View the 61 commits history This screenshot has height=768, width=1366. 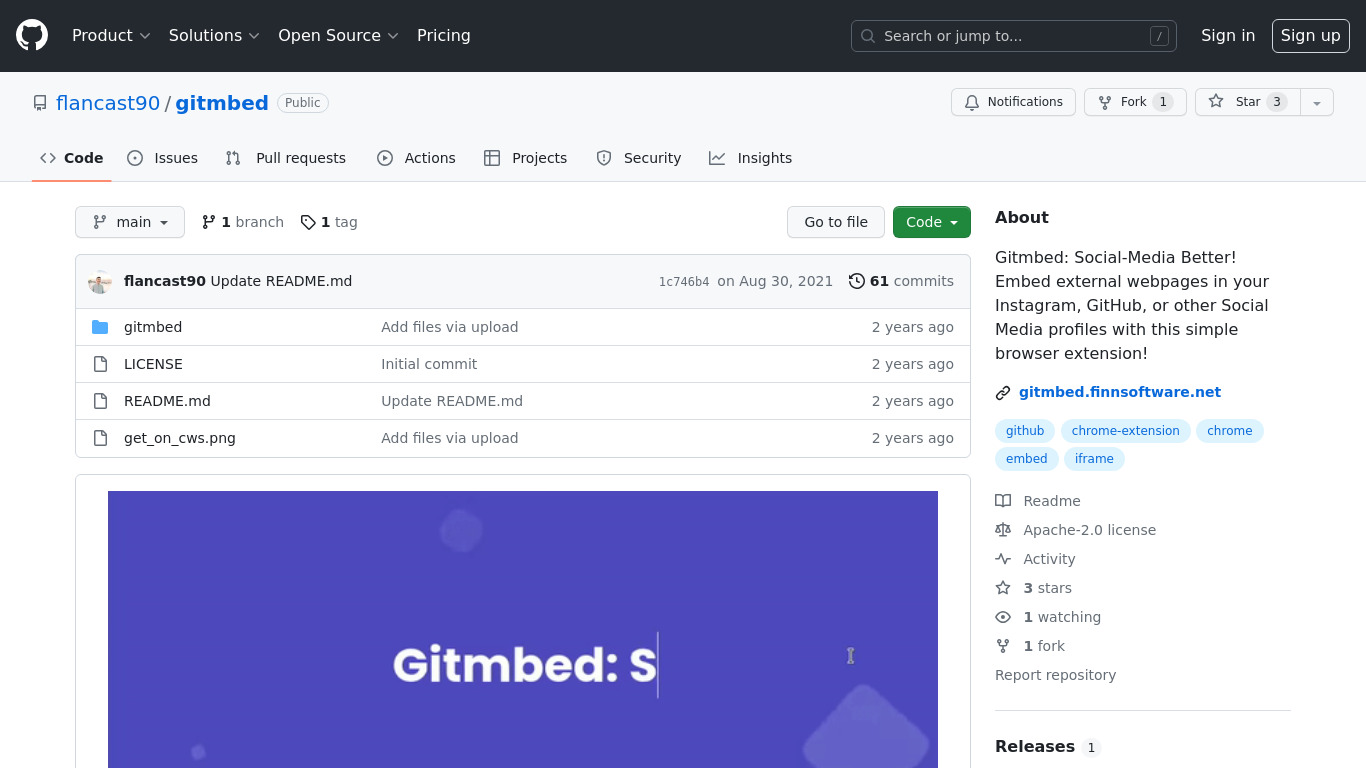pyautogui.click(x=901, y=281)
